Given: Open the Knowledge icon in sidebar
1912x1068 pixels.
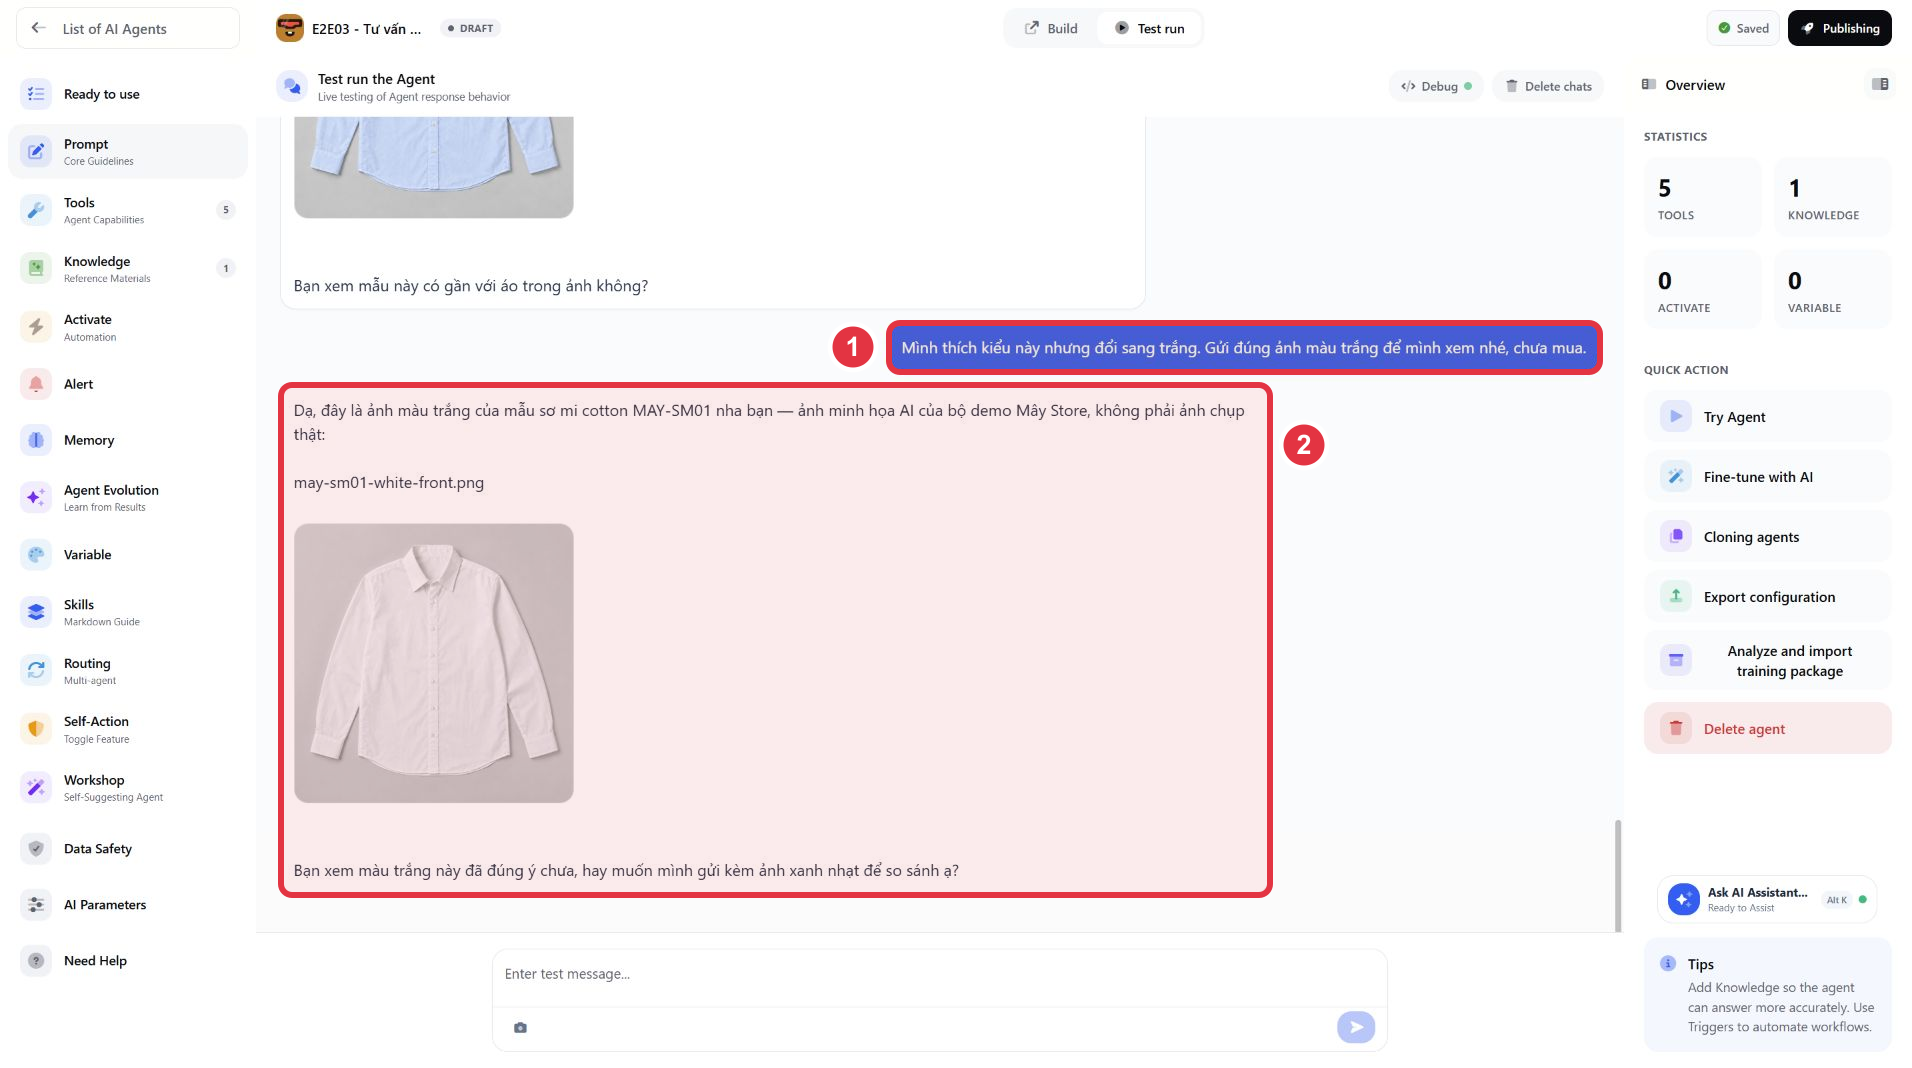Looking at the screenshot, I should tap(36, 268).
